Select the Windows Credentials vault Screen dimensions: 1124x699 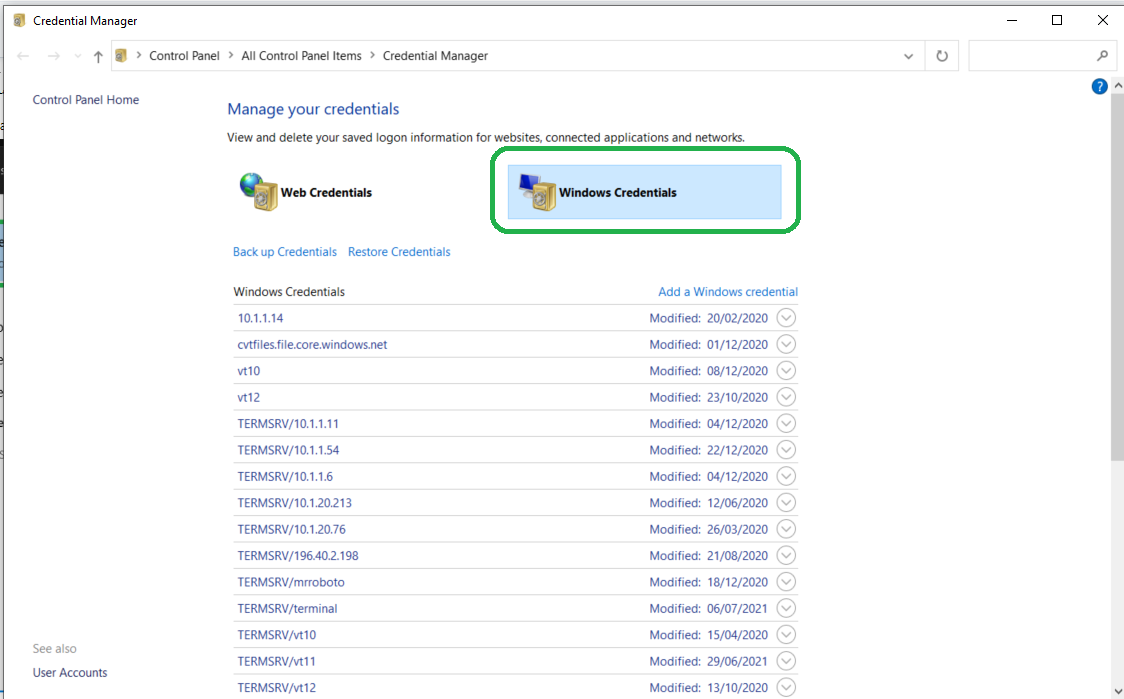[x=644, y=192]
